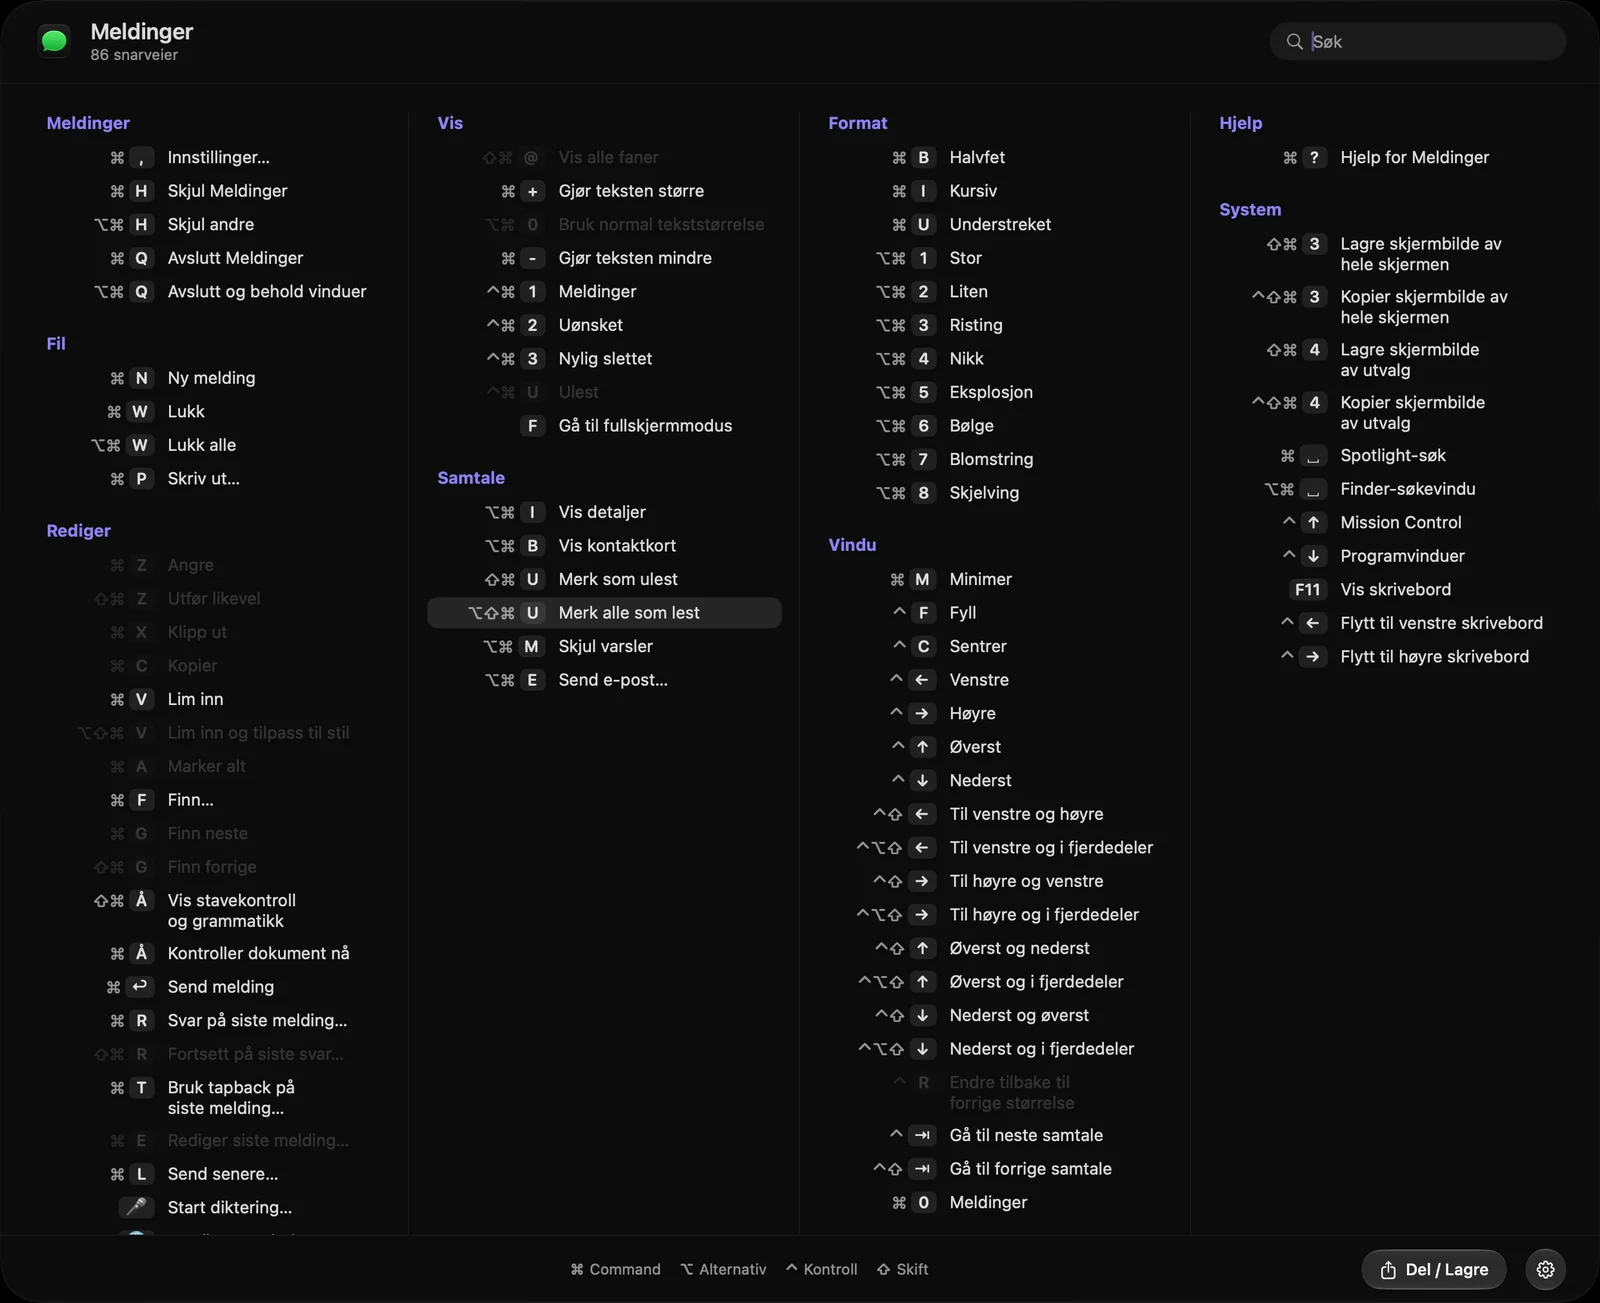Click the F11 key for Vis skrivebord
The width and height of the screenshot is (1600, 1303).
(x=1307, y=589)
